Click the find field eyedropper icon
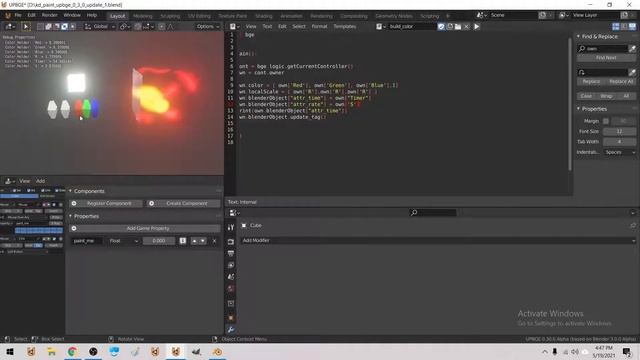The image size is (640, 360). pyautogui.click(x=632, y=49)
